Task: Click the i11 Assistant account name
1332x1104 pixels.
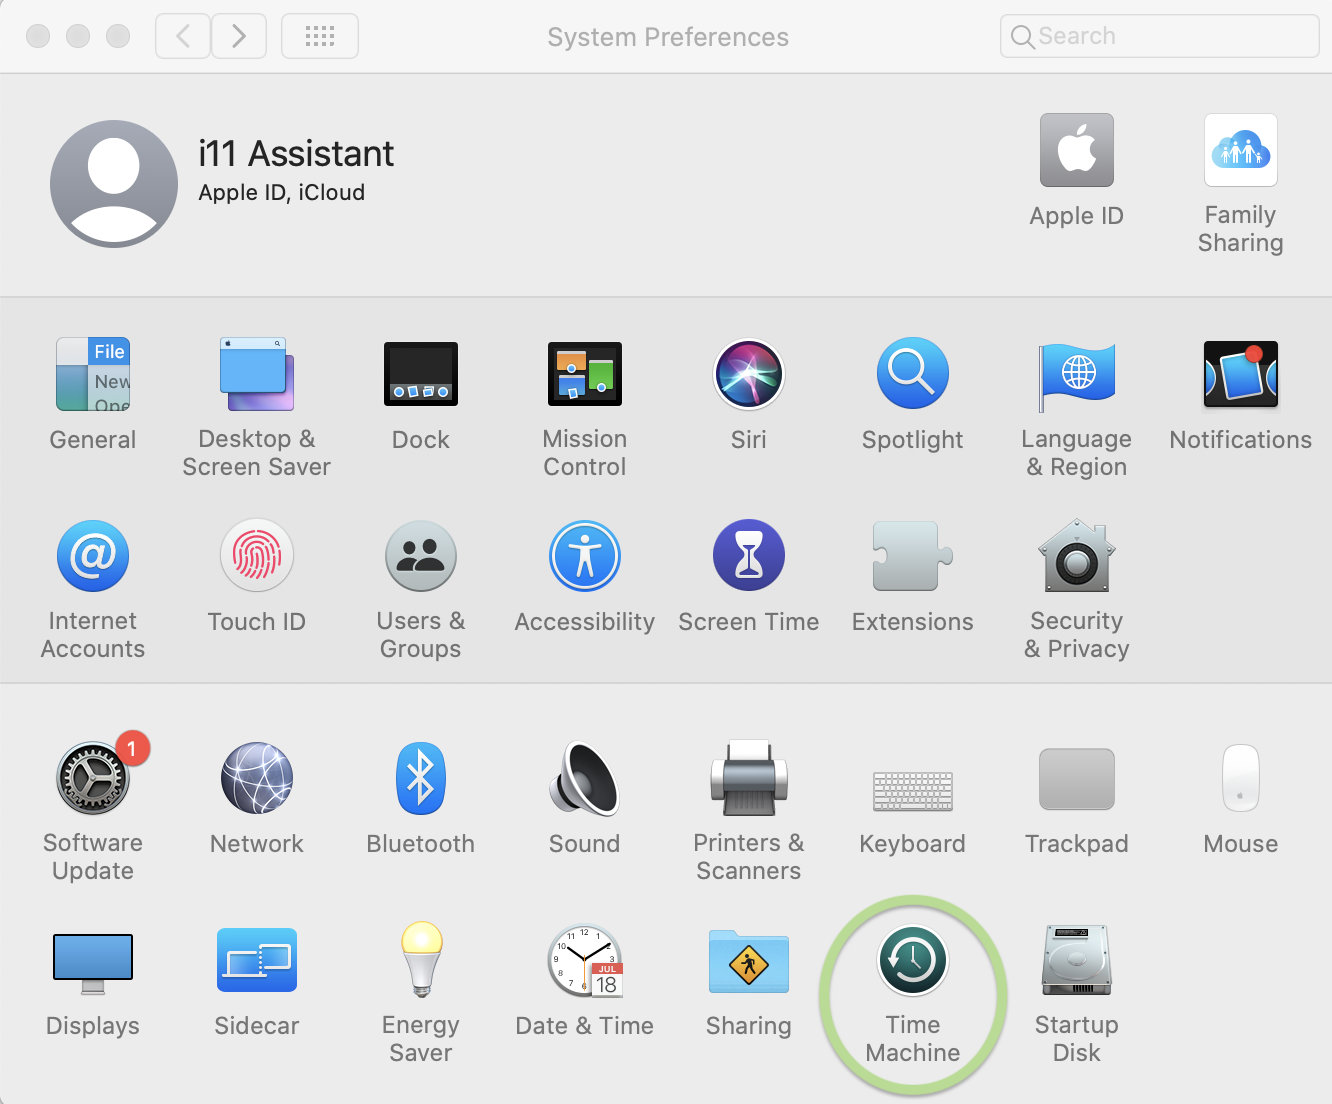Action: pyautogui.click(x=296, y=153)
